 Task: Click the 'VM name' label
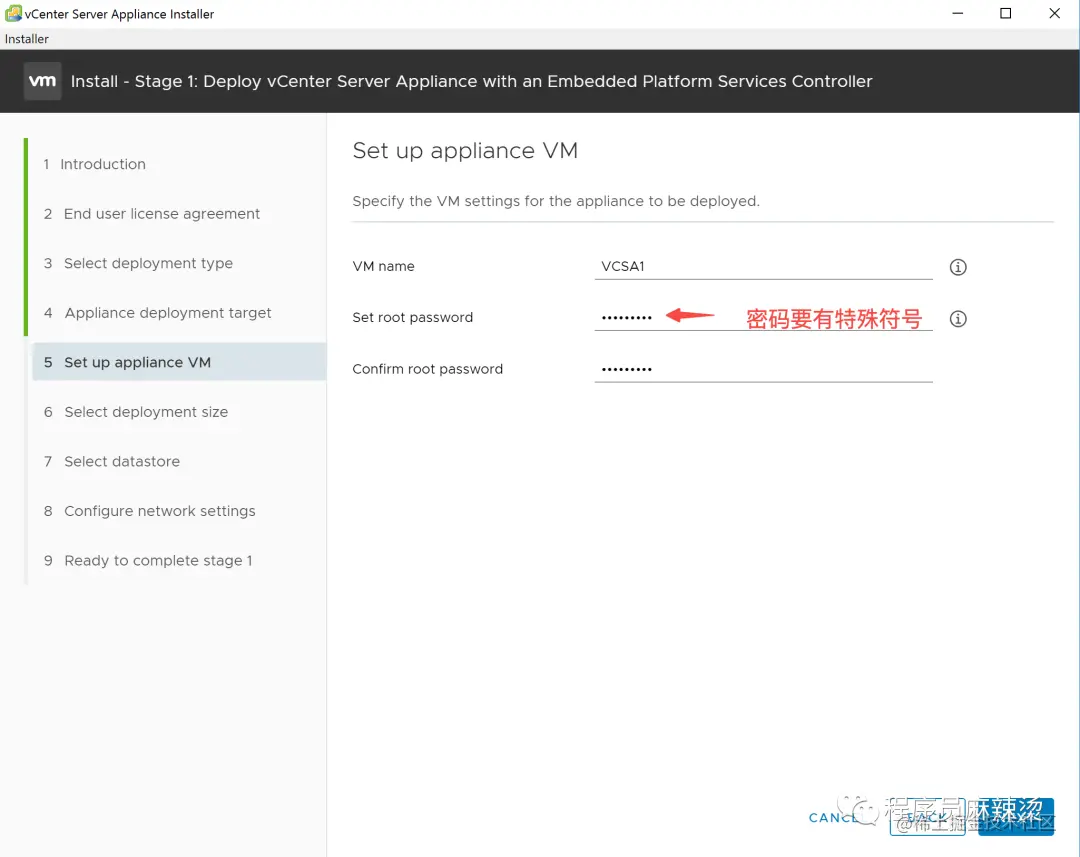[x=384, y=267]
